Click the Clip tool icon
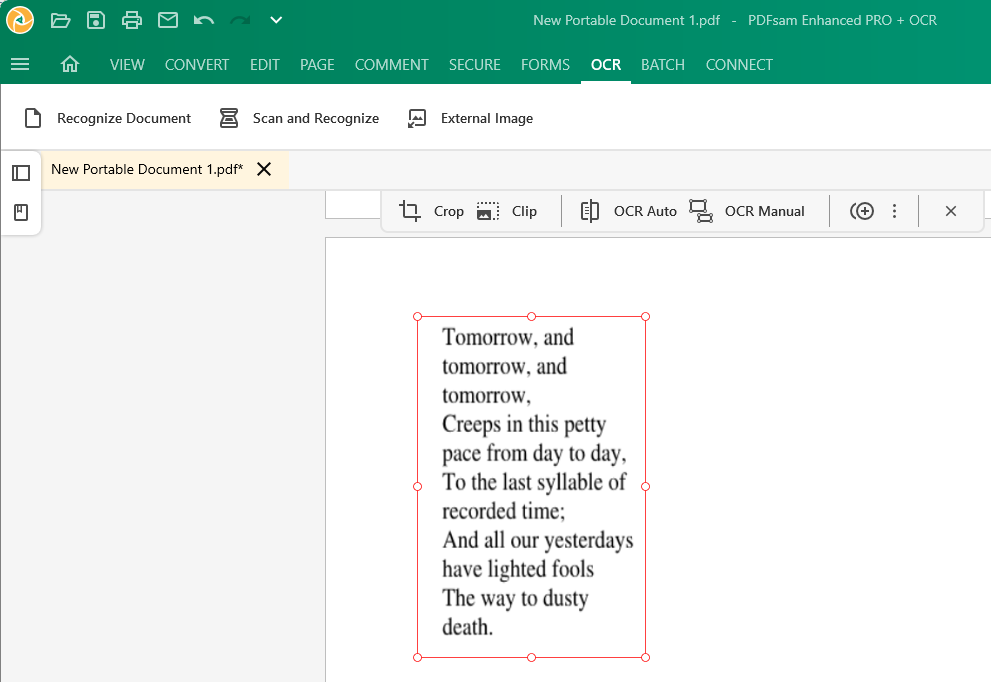991x682 pixels. [488, 211]
